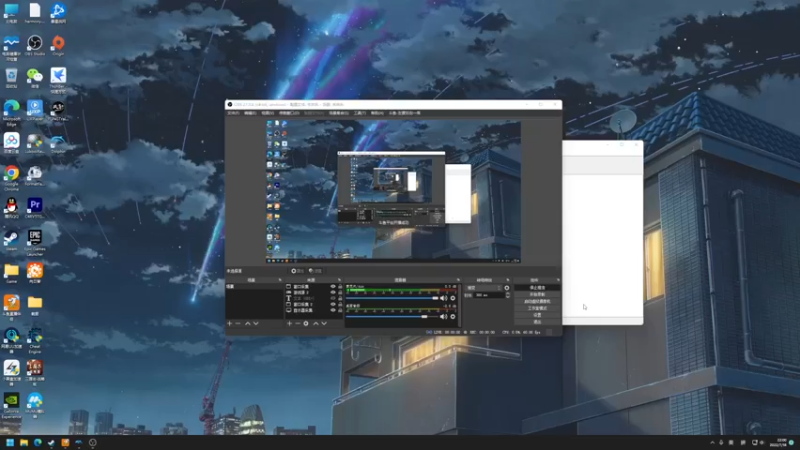This screenshot has width=800, height=450.
Task: Click the Filters button above Sources panel
Action: pos(315,271)
